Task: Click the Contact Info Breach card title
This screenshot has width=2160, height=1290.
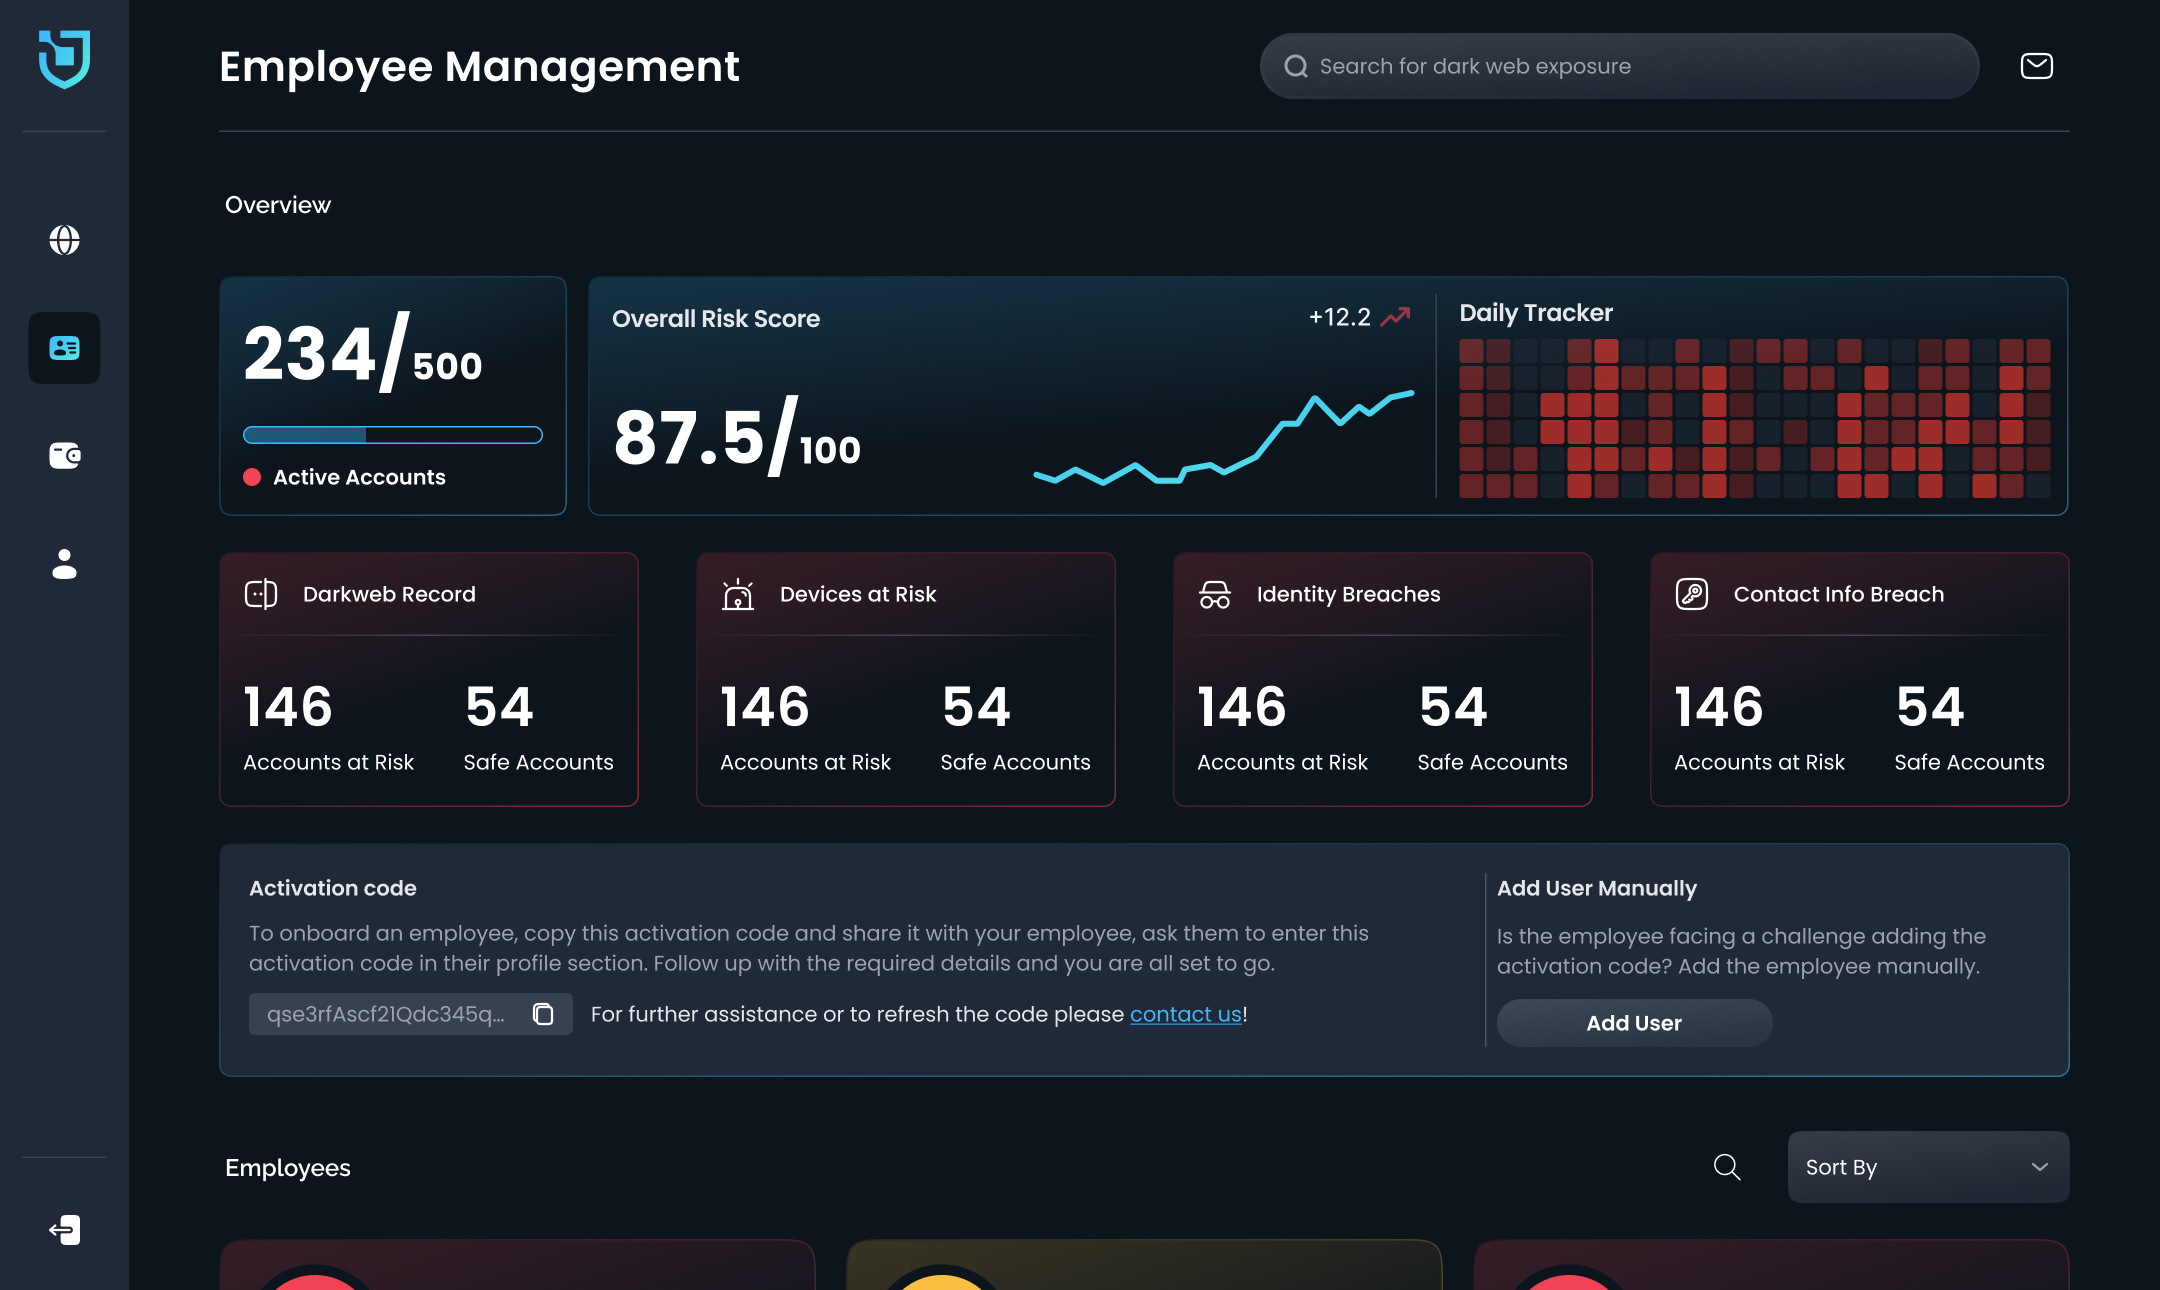Action: [x=1839, y=594]
